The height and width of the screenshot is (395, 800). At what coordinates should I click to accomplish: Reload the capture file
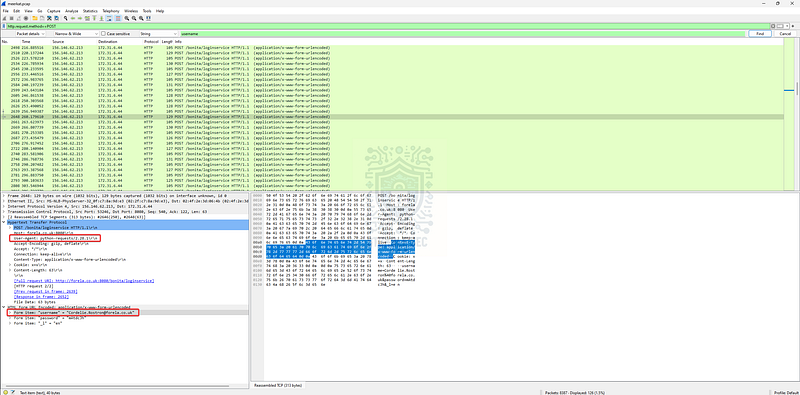coord(57,18)
